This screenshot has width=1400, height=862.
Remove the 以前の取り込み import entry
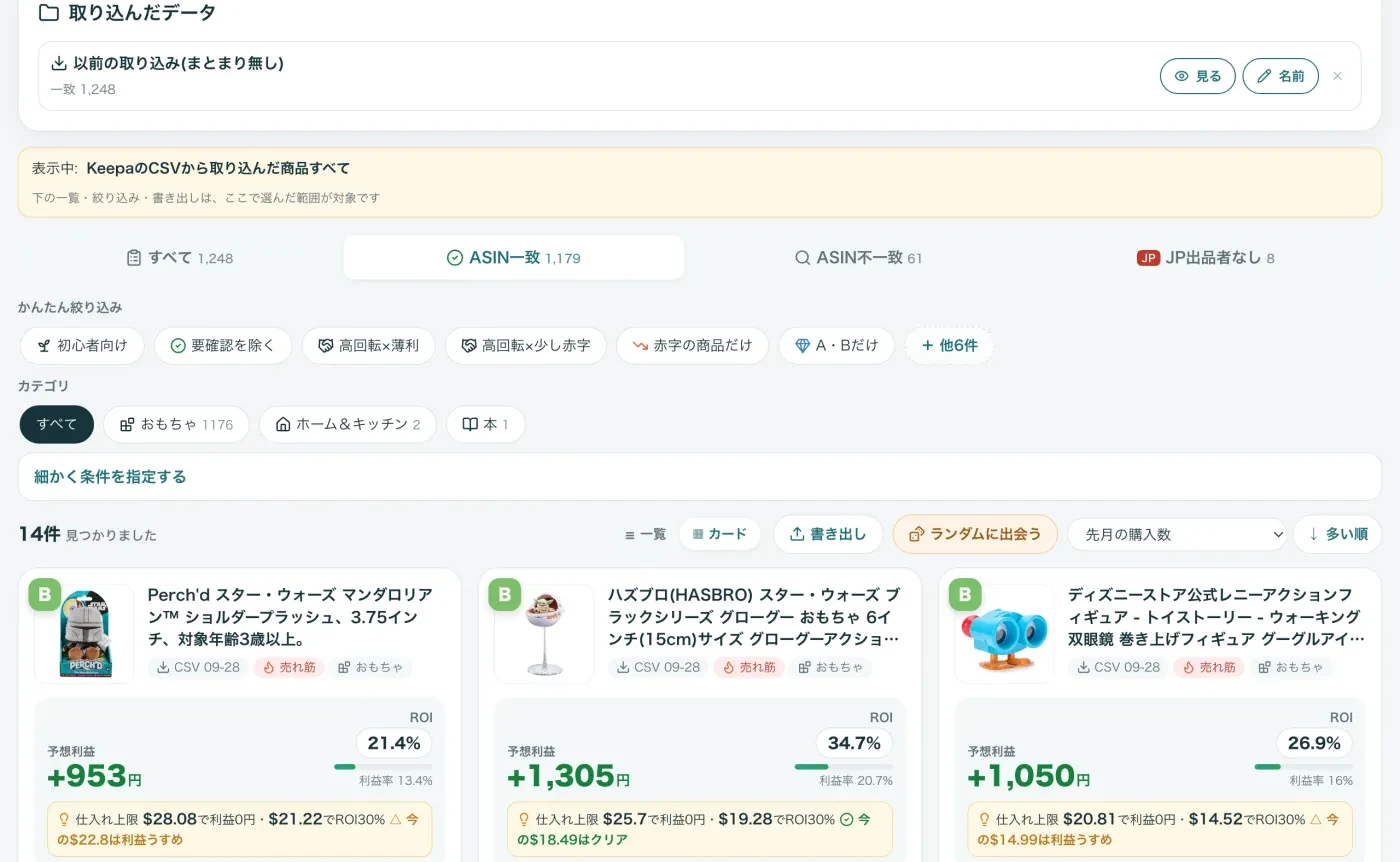coord(1338,76)
